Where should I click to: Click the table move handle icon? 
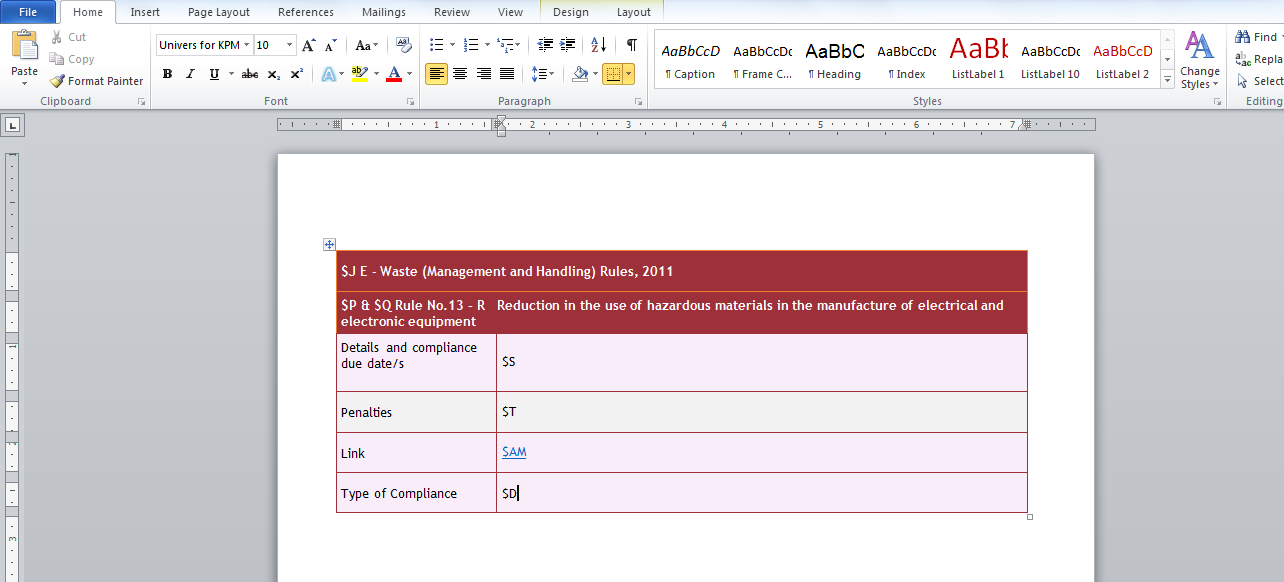pyautogui.click(x=329, y=244)
